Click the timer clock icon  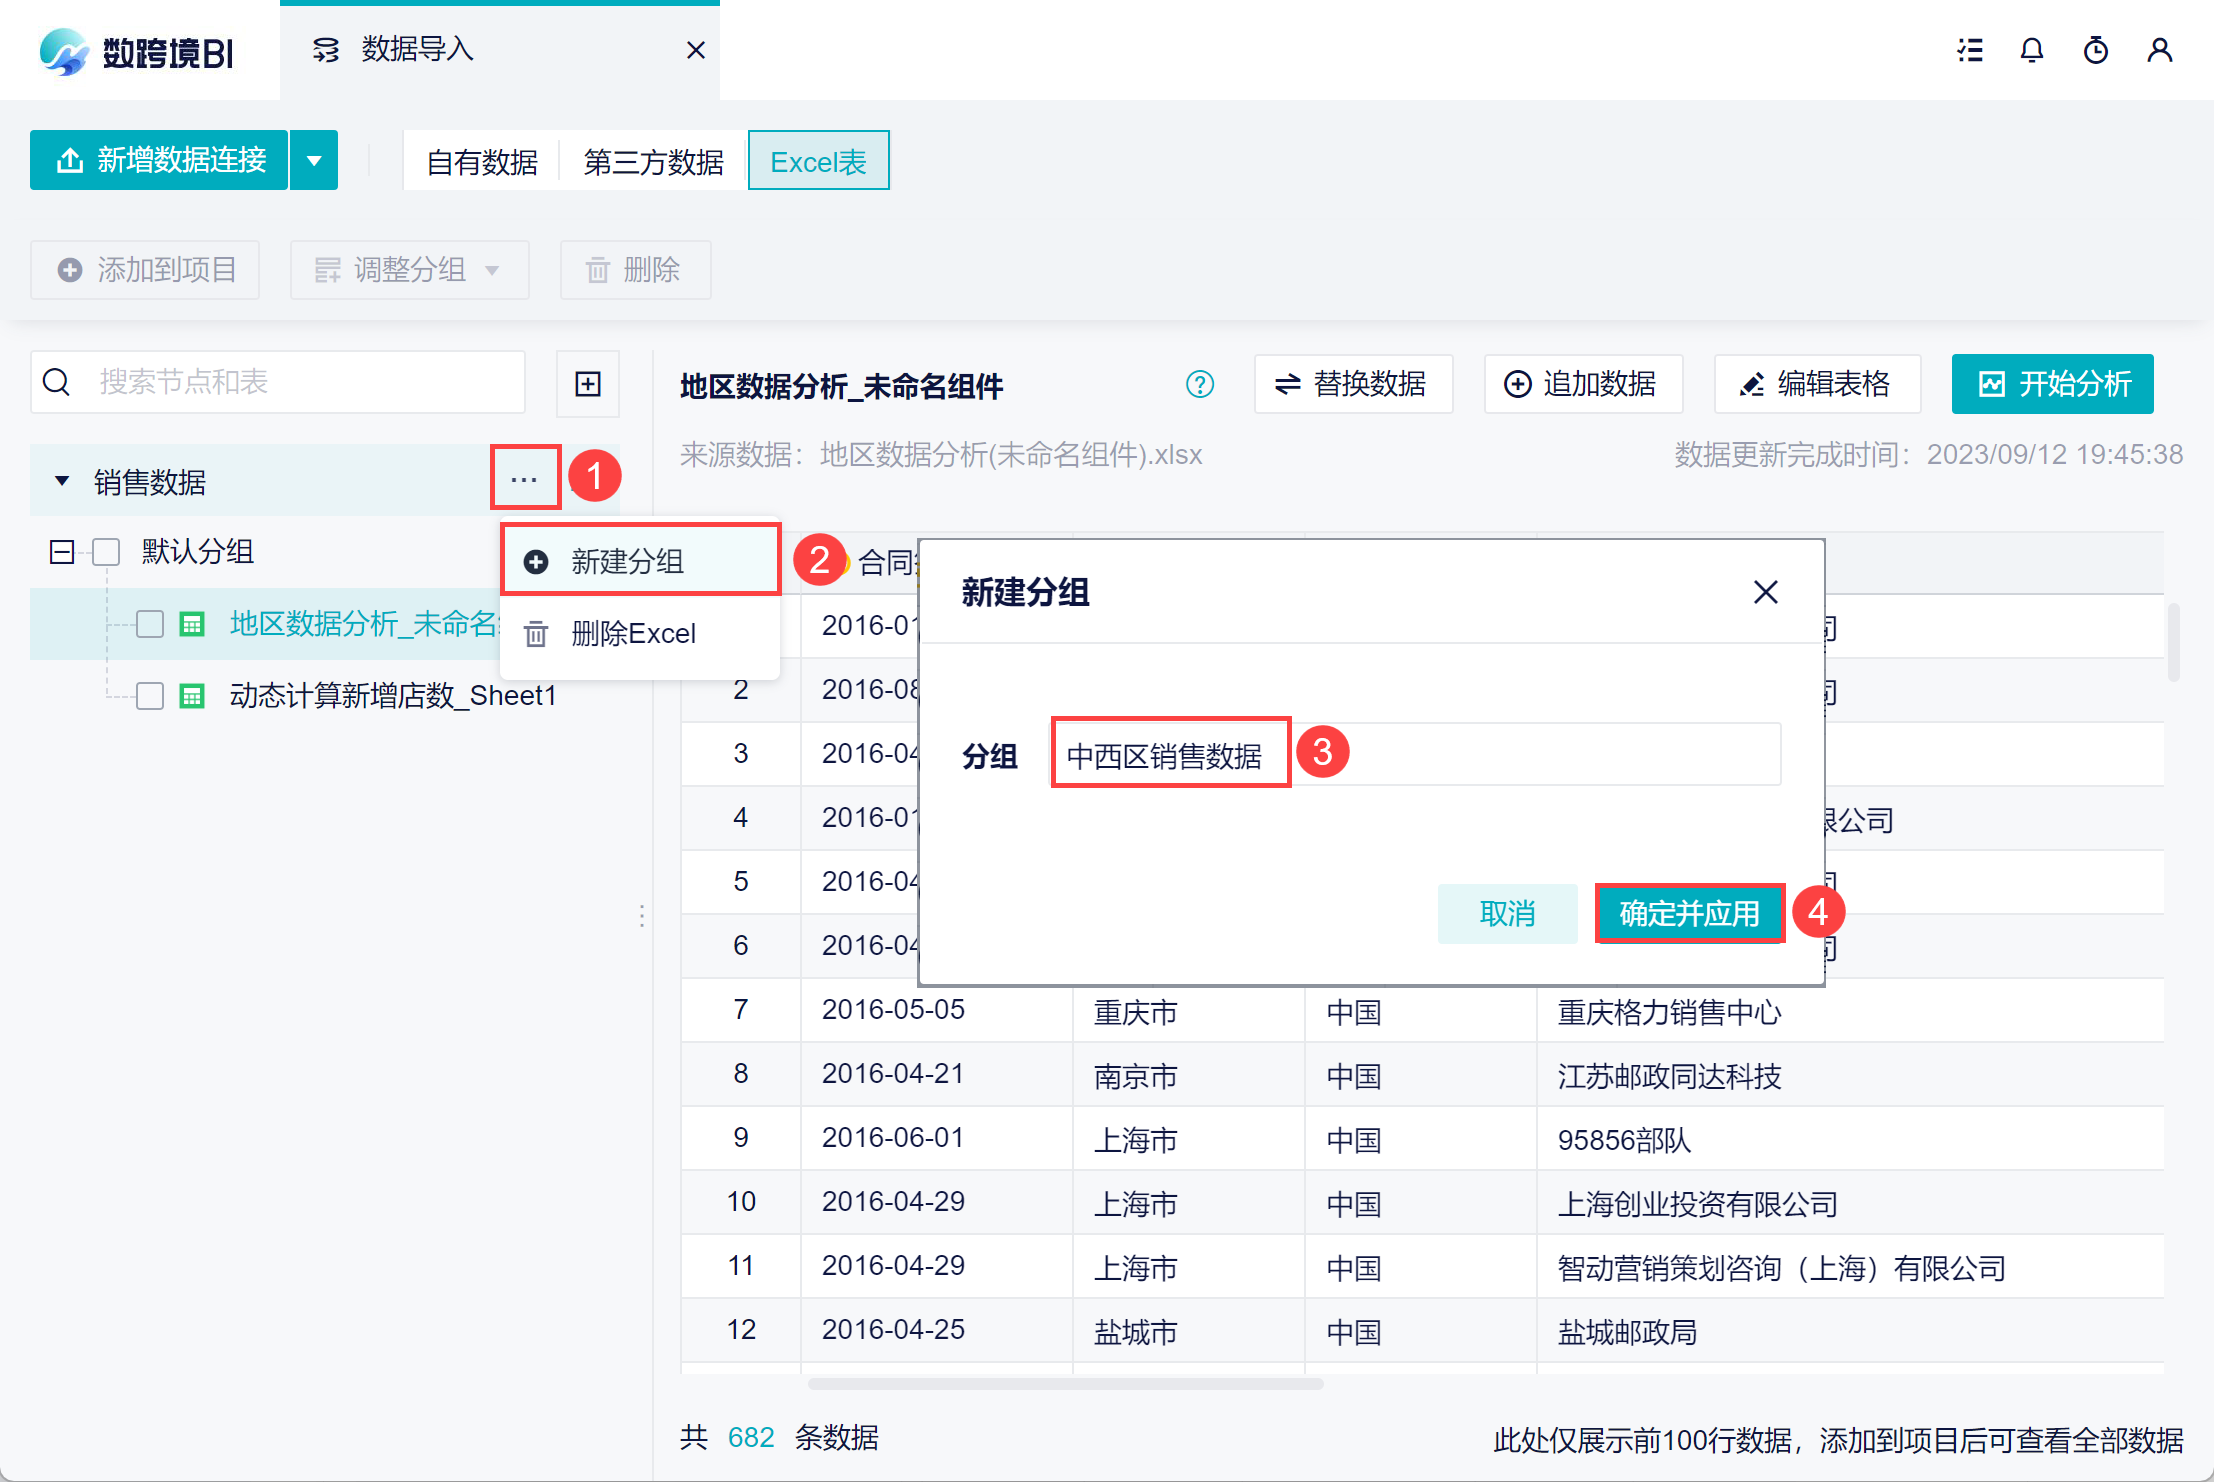point(2095,50)
